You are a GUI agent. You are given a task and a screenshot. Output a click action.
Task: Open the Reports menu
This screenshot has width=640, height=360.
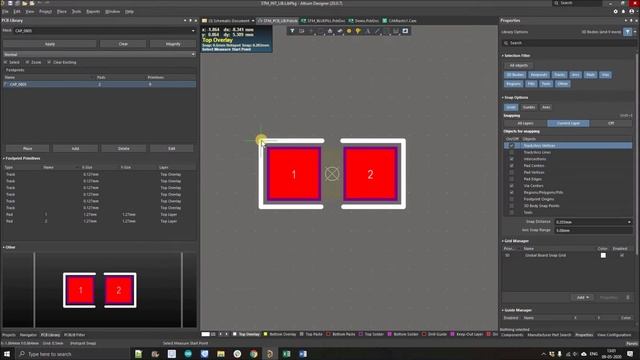coord(93,11)
